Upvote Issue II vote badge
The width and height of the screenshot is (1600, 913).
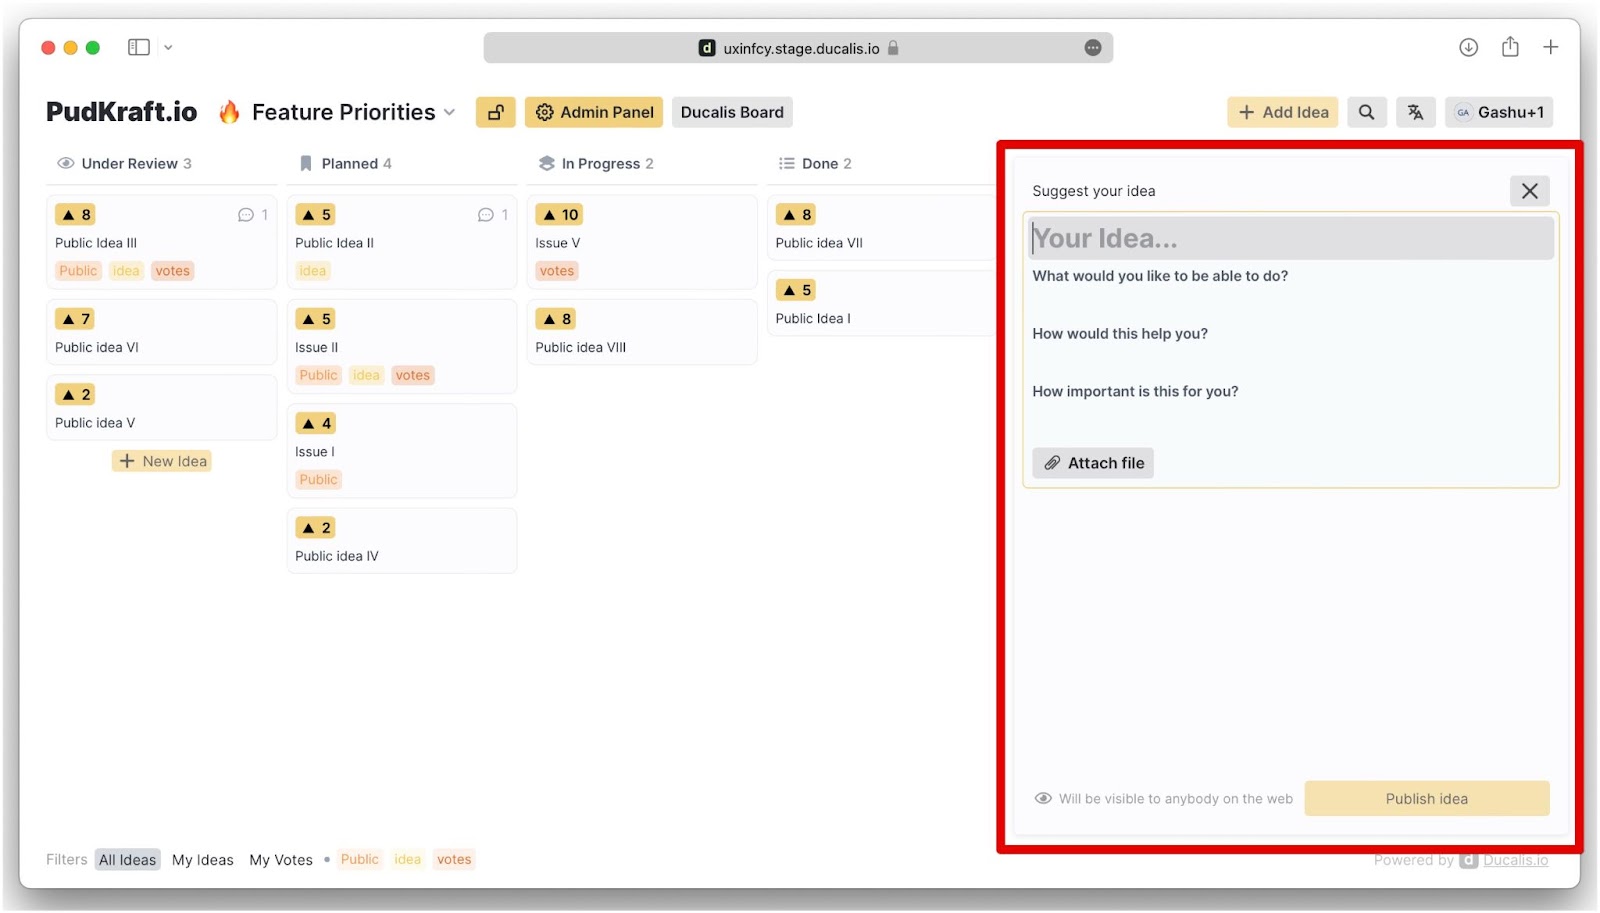(x=316, y=319)
